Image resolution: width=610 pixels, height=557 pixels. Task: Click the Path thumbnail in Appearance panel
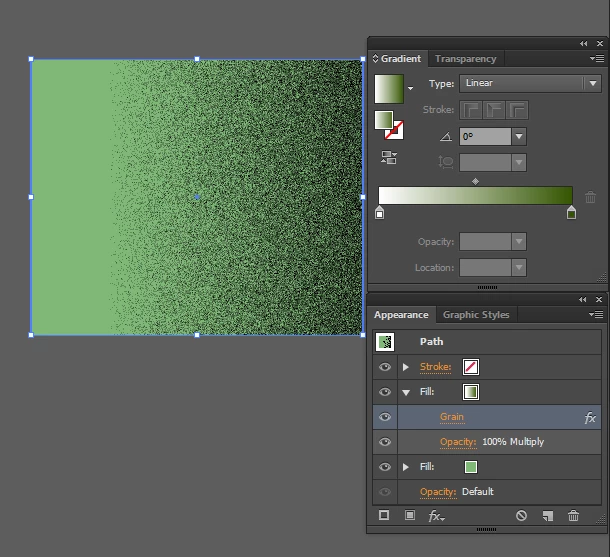[x=385, y=342]
